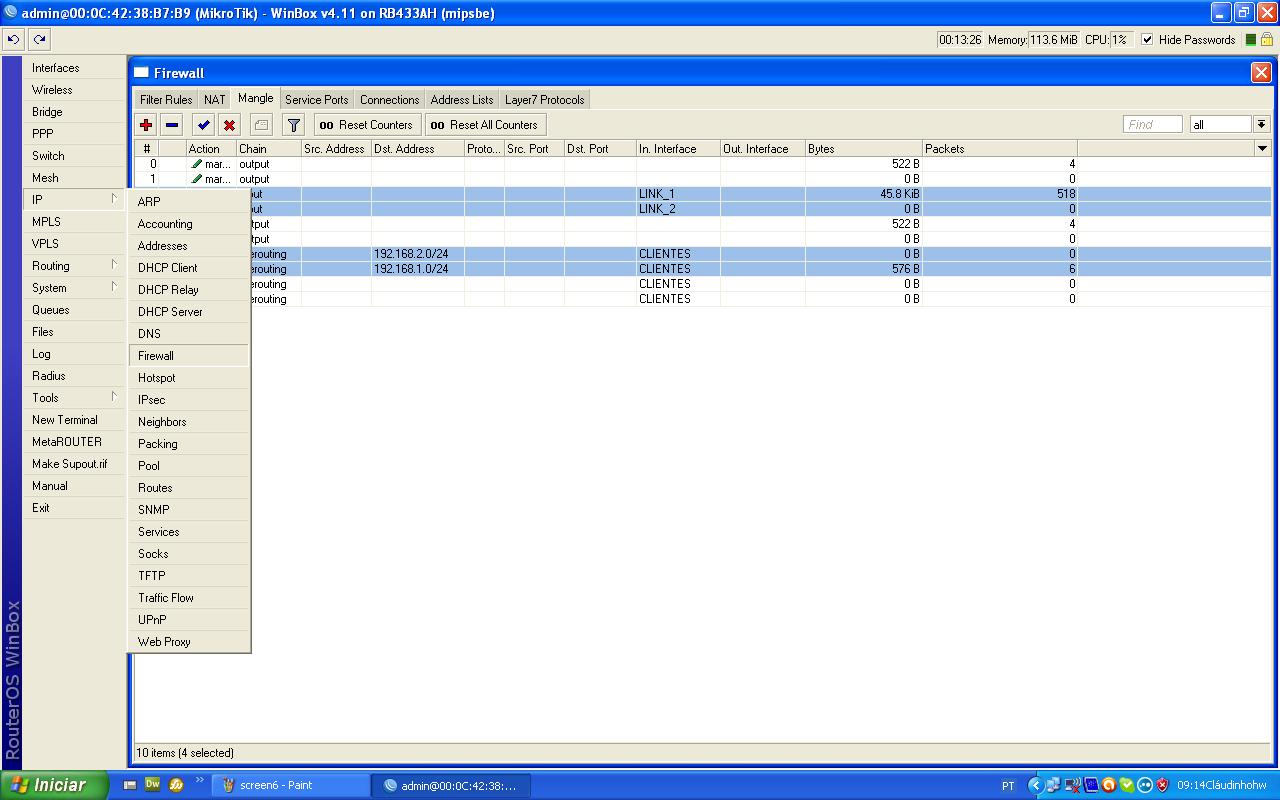
Task: Remove selected rules with the blue minus icon
Action: point(172,125)
